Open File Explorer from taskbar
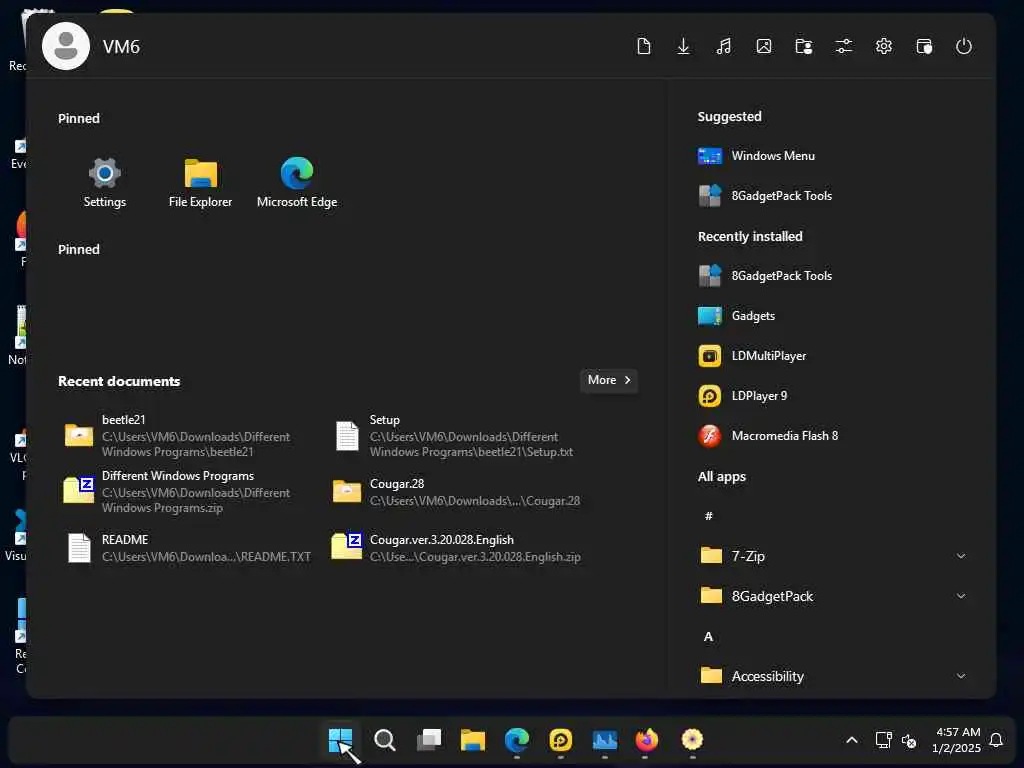 (473, 740)
